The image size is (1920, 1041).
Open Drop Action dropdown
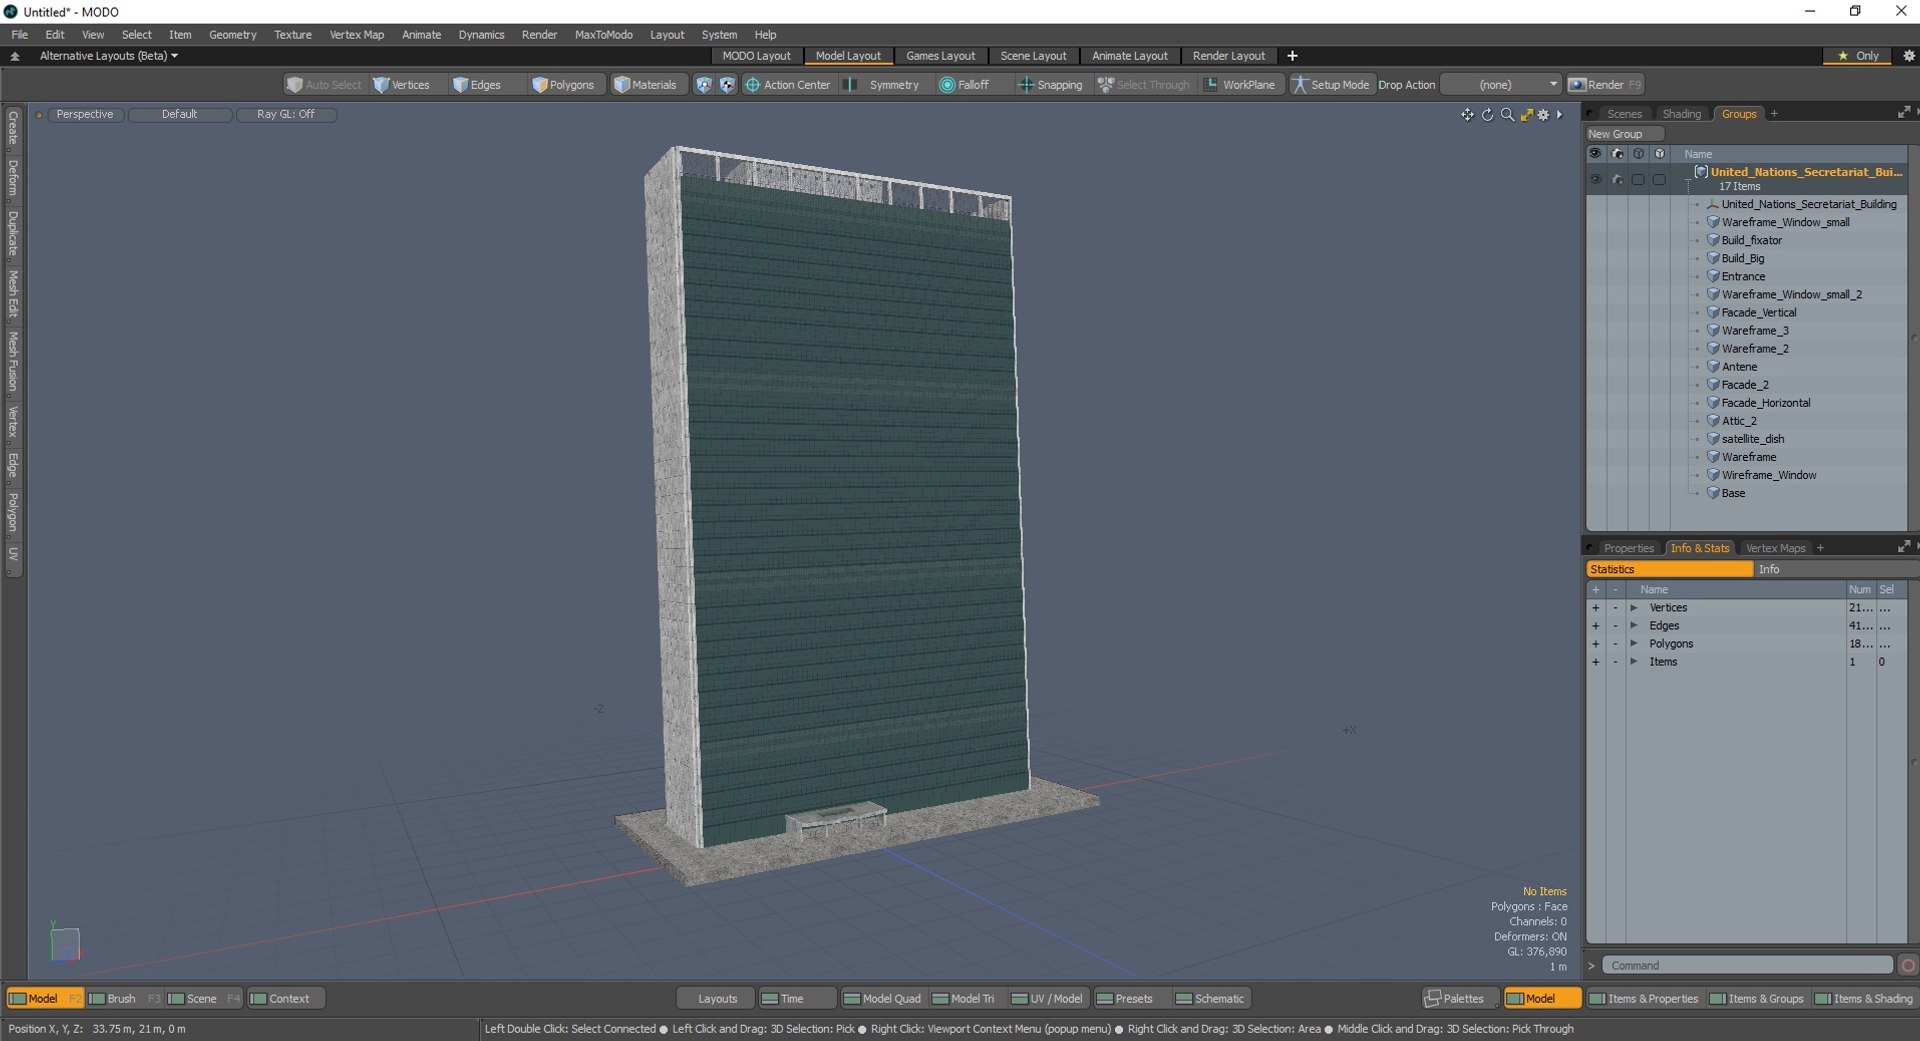(1500, 85)
